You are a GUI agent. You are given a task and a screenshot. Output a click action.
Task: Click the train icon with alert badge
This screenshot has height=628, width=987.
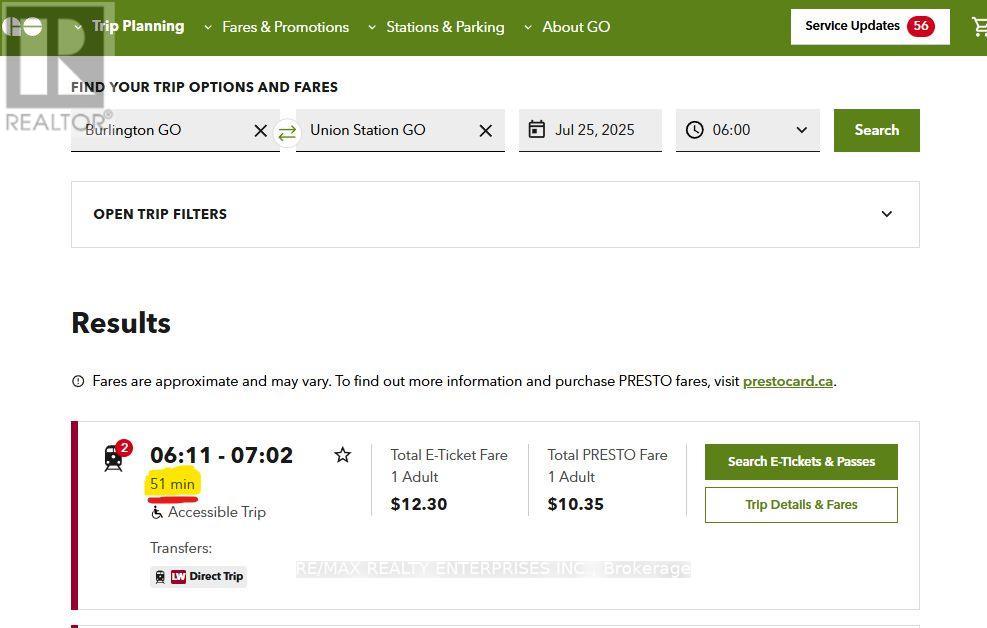[x=117, y=456]
